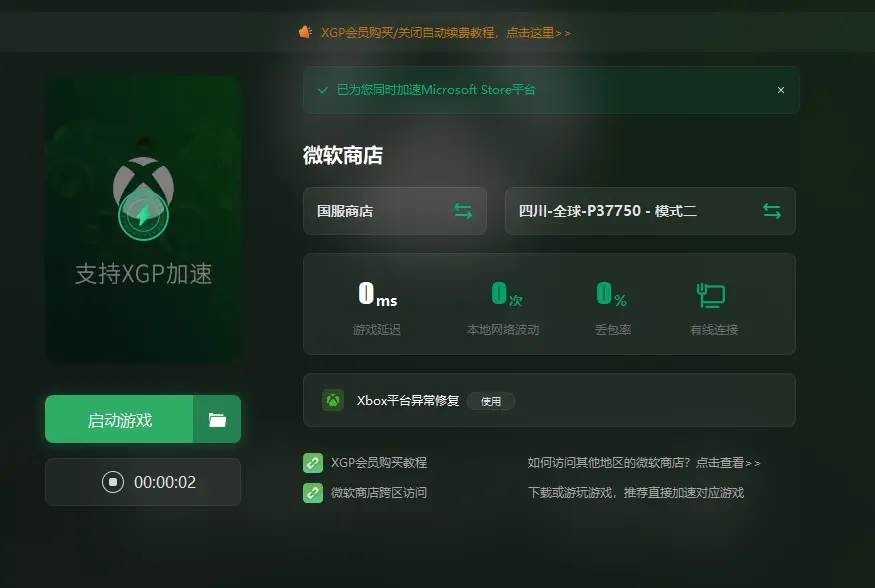Image resolution: width=875 pixels, height=588 pixels.
Task: Click the Xbox lightning logo in left panel
Action: coord(142,198)
